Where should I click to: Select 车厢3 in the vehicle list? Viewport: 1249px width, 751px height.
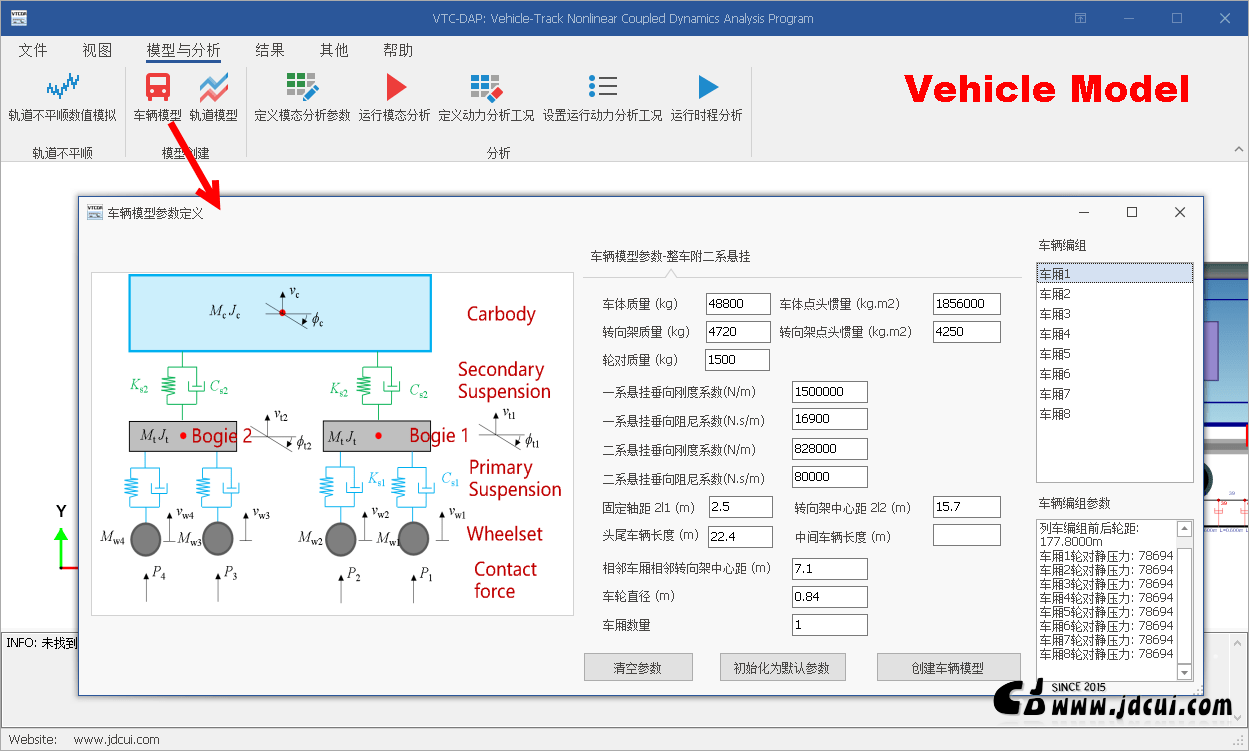tap(1055, 314)
